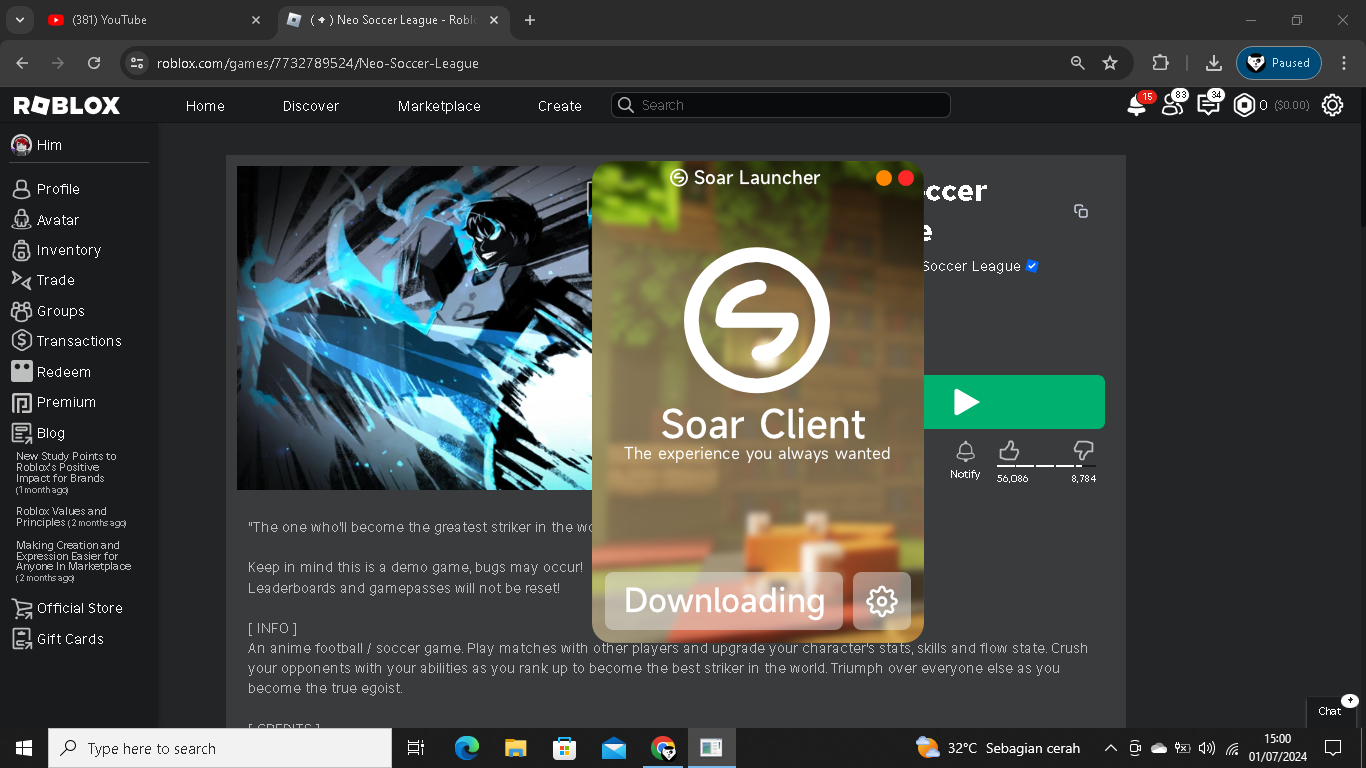This screenshot has height=768, width=1366.
Task: Click the copy icon near the game title
Action: [x=1081, y=211]
